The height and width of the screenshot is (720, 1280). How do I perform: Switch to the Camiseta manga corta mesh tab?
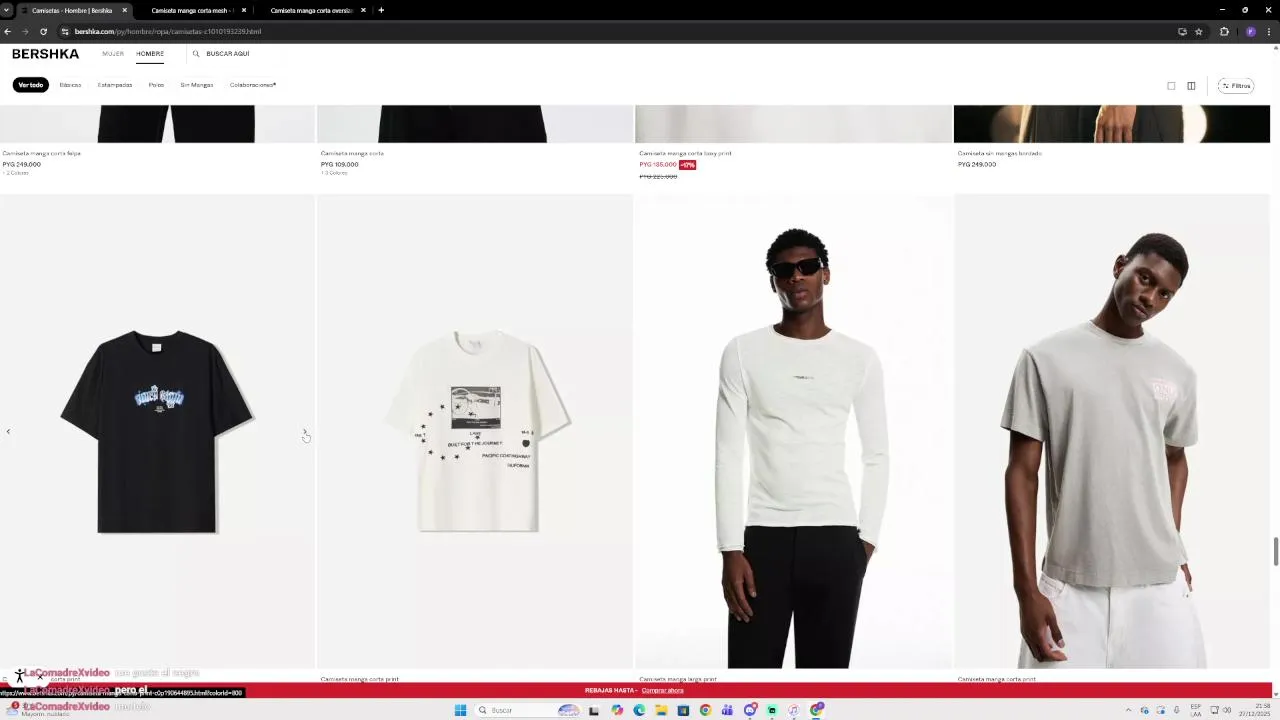(192, 10)
